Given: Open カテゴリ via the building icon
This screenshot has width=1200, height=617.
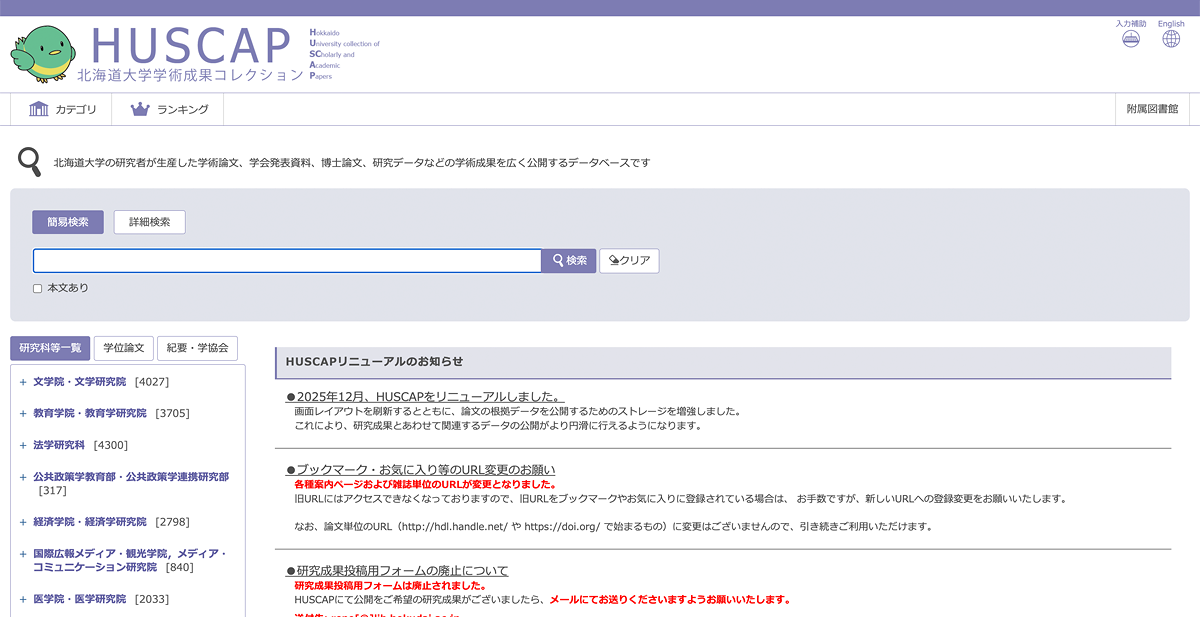Looking at the screenshot, I should coord(37,109).
